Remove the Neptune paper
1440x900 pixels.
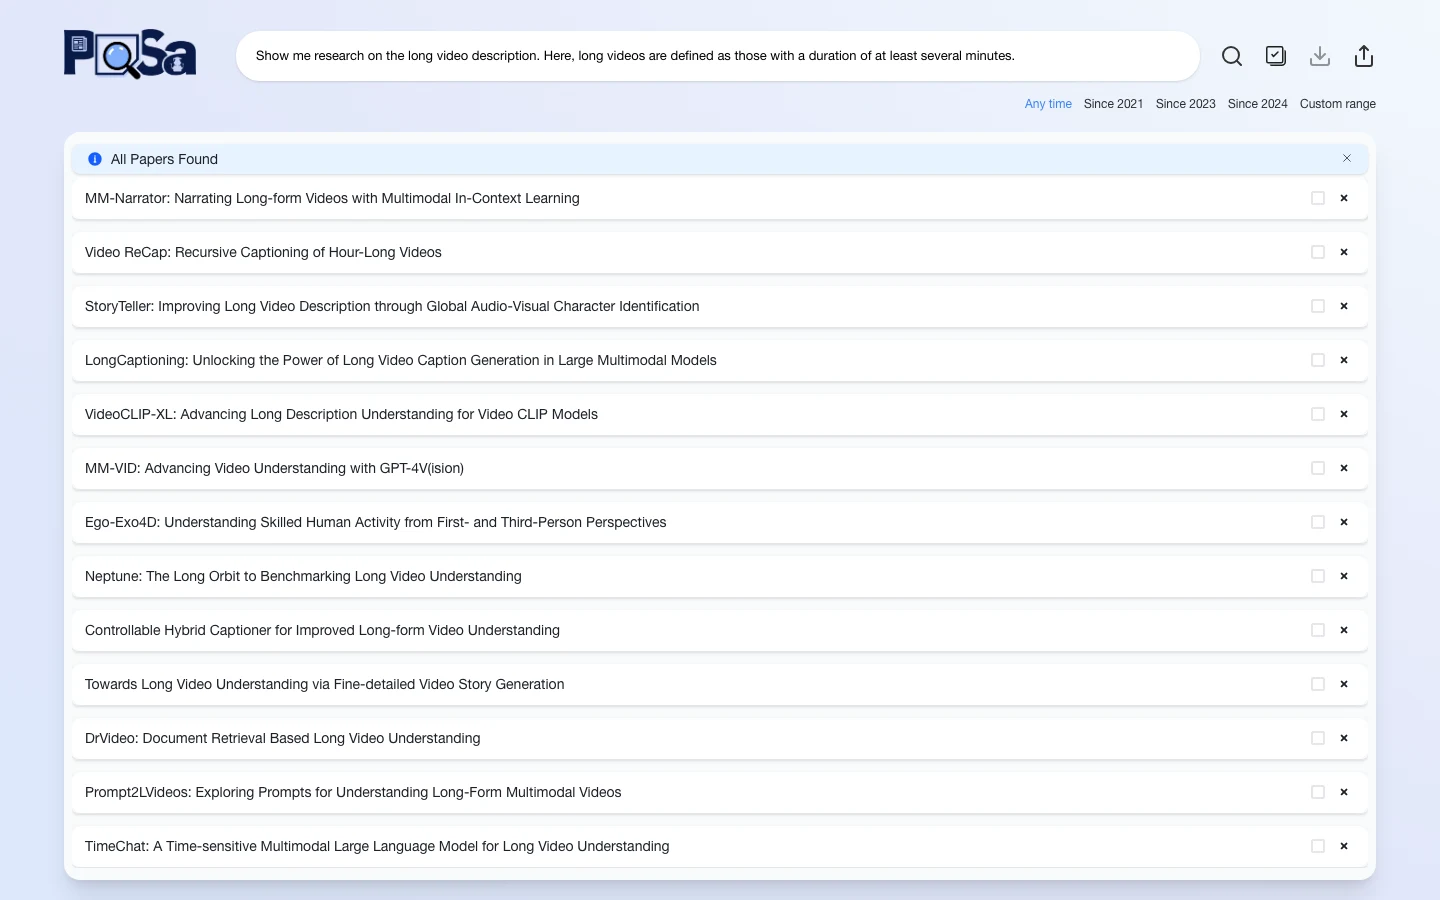pos(1344,576)
